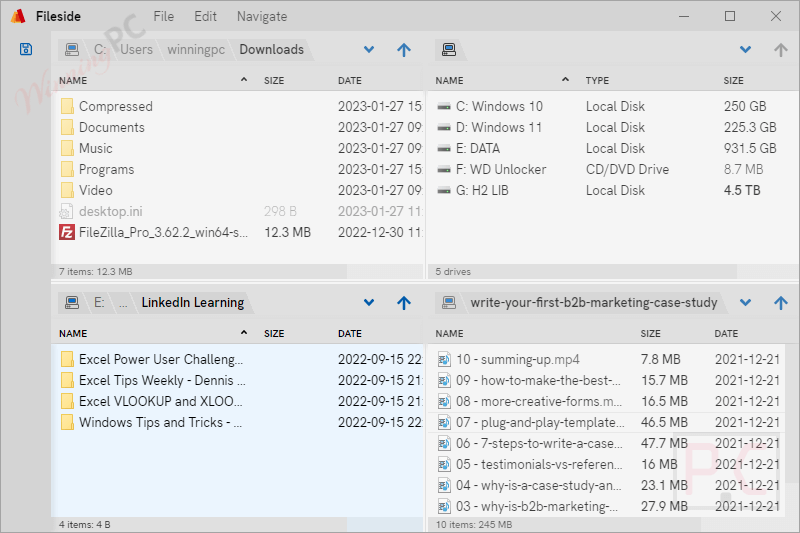Click E: breadcrumb in bottom-left pane
This screenshot has height=533, width=800.
(99, 302)
